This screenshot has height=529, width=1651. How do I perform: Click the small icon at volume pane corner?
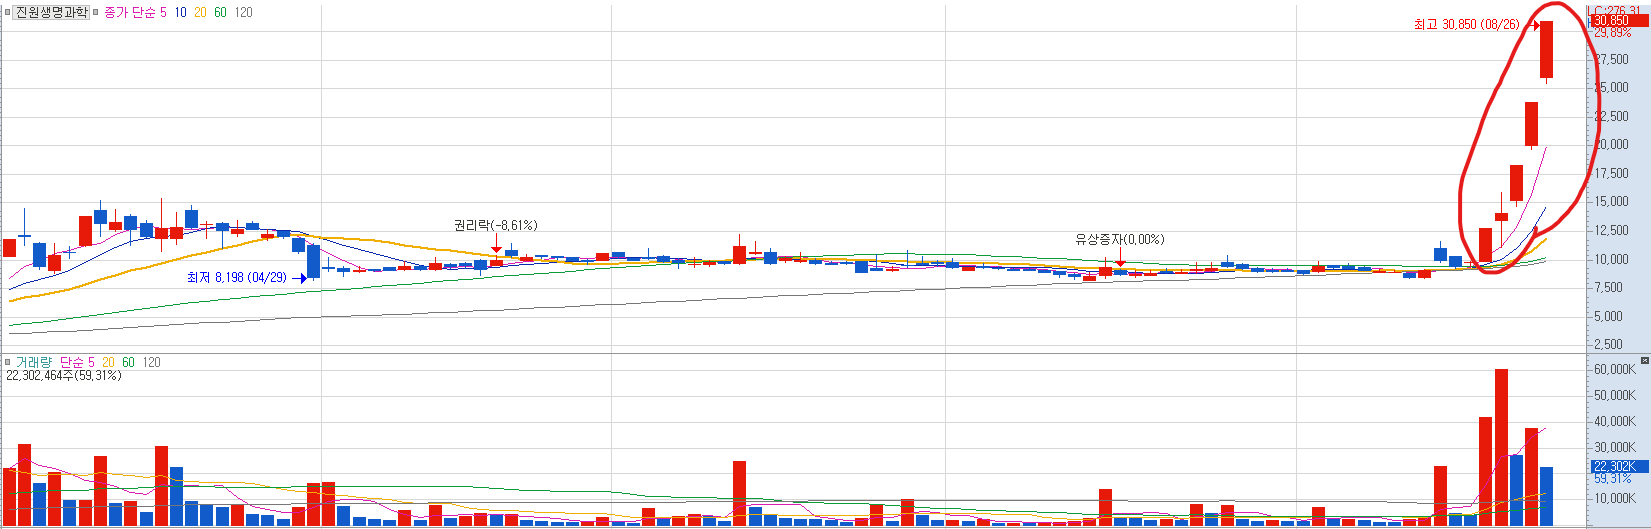[x=1645, y=360]
